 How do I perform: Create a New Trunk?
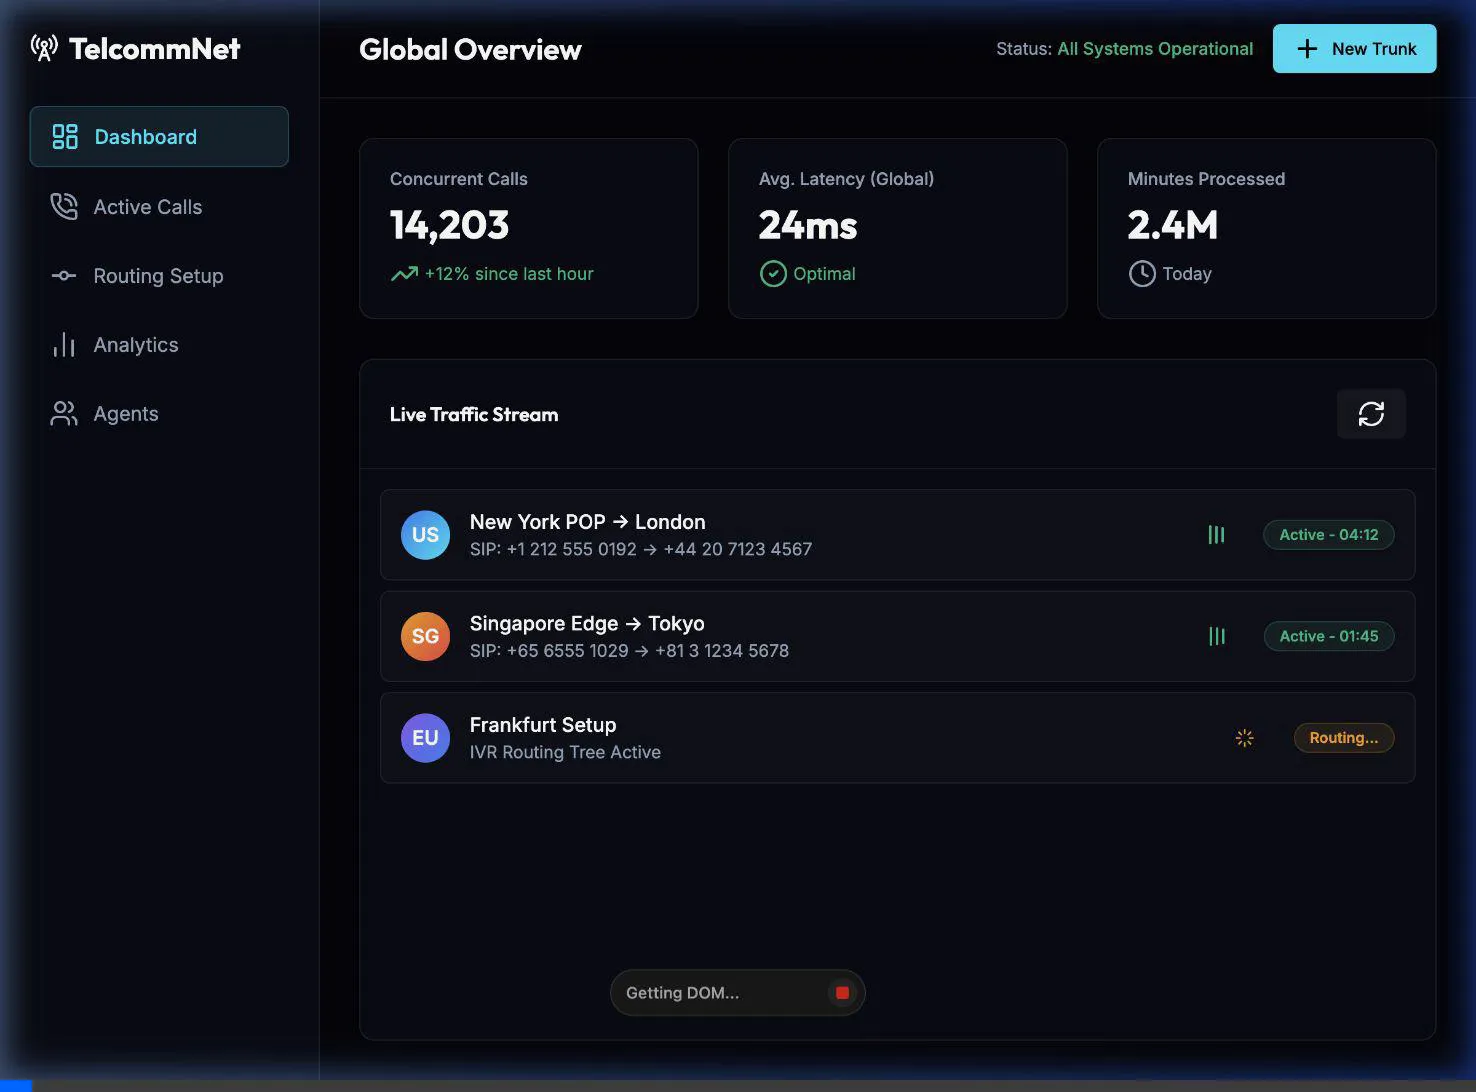(x=1354, y=48)
